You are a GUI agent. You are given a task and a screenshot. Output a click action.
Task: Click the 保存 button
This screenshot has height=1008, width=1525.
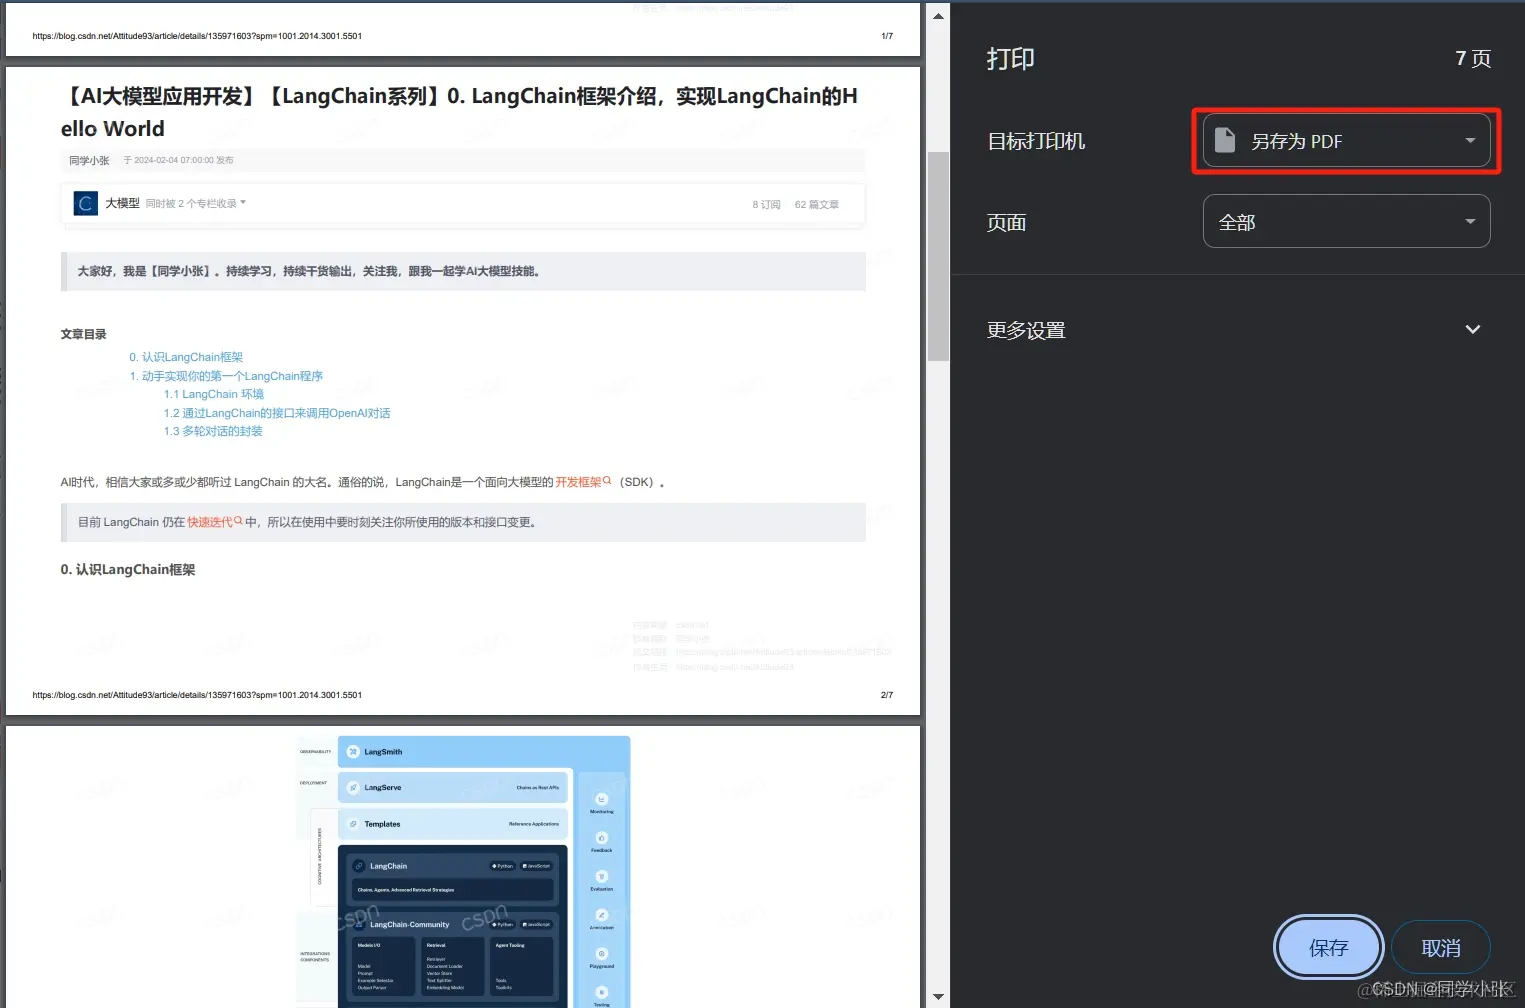pyautogui.click(x=1328, y=947)
